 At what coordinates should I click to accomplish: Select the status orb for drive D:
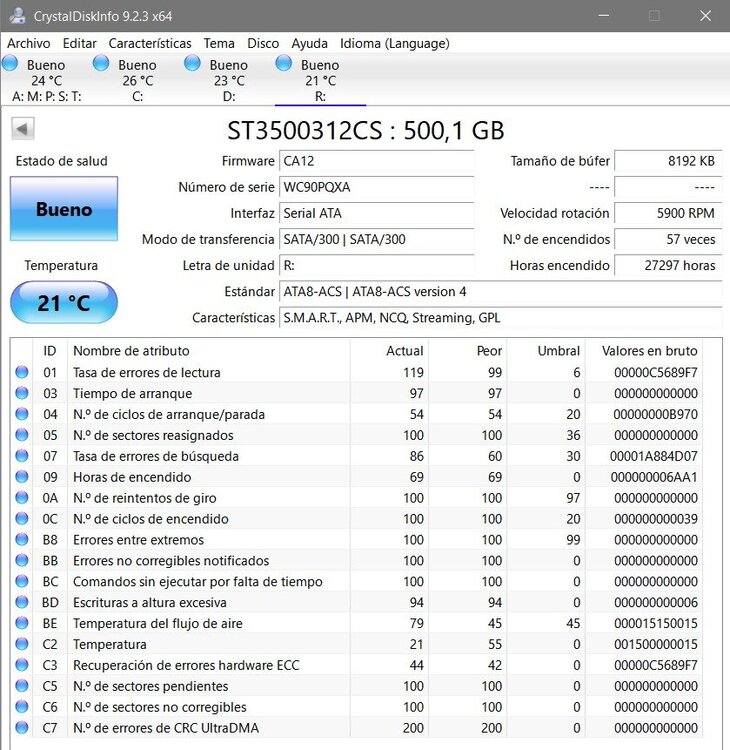(192, 63)
